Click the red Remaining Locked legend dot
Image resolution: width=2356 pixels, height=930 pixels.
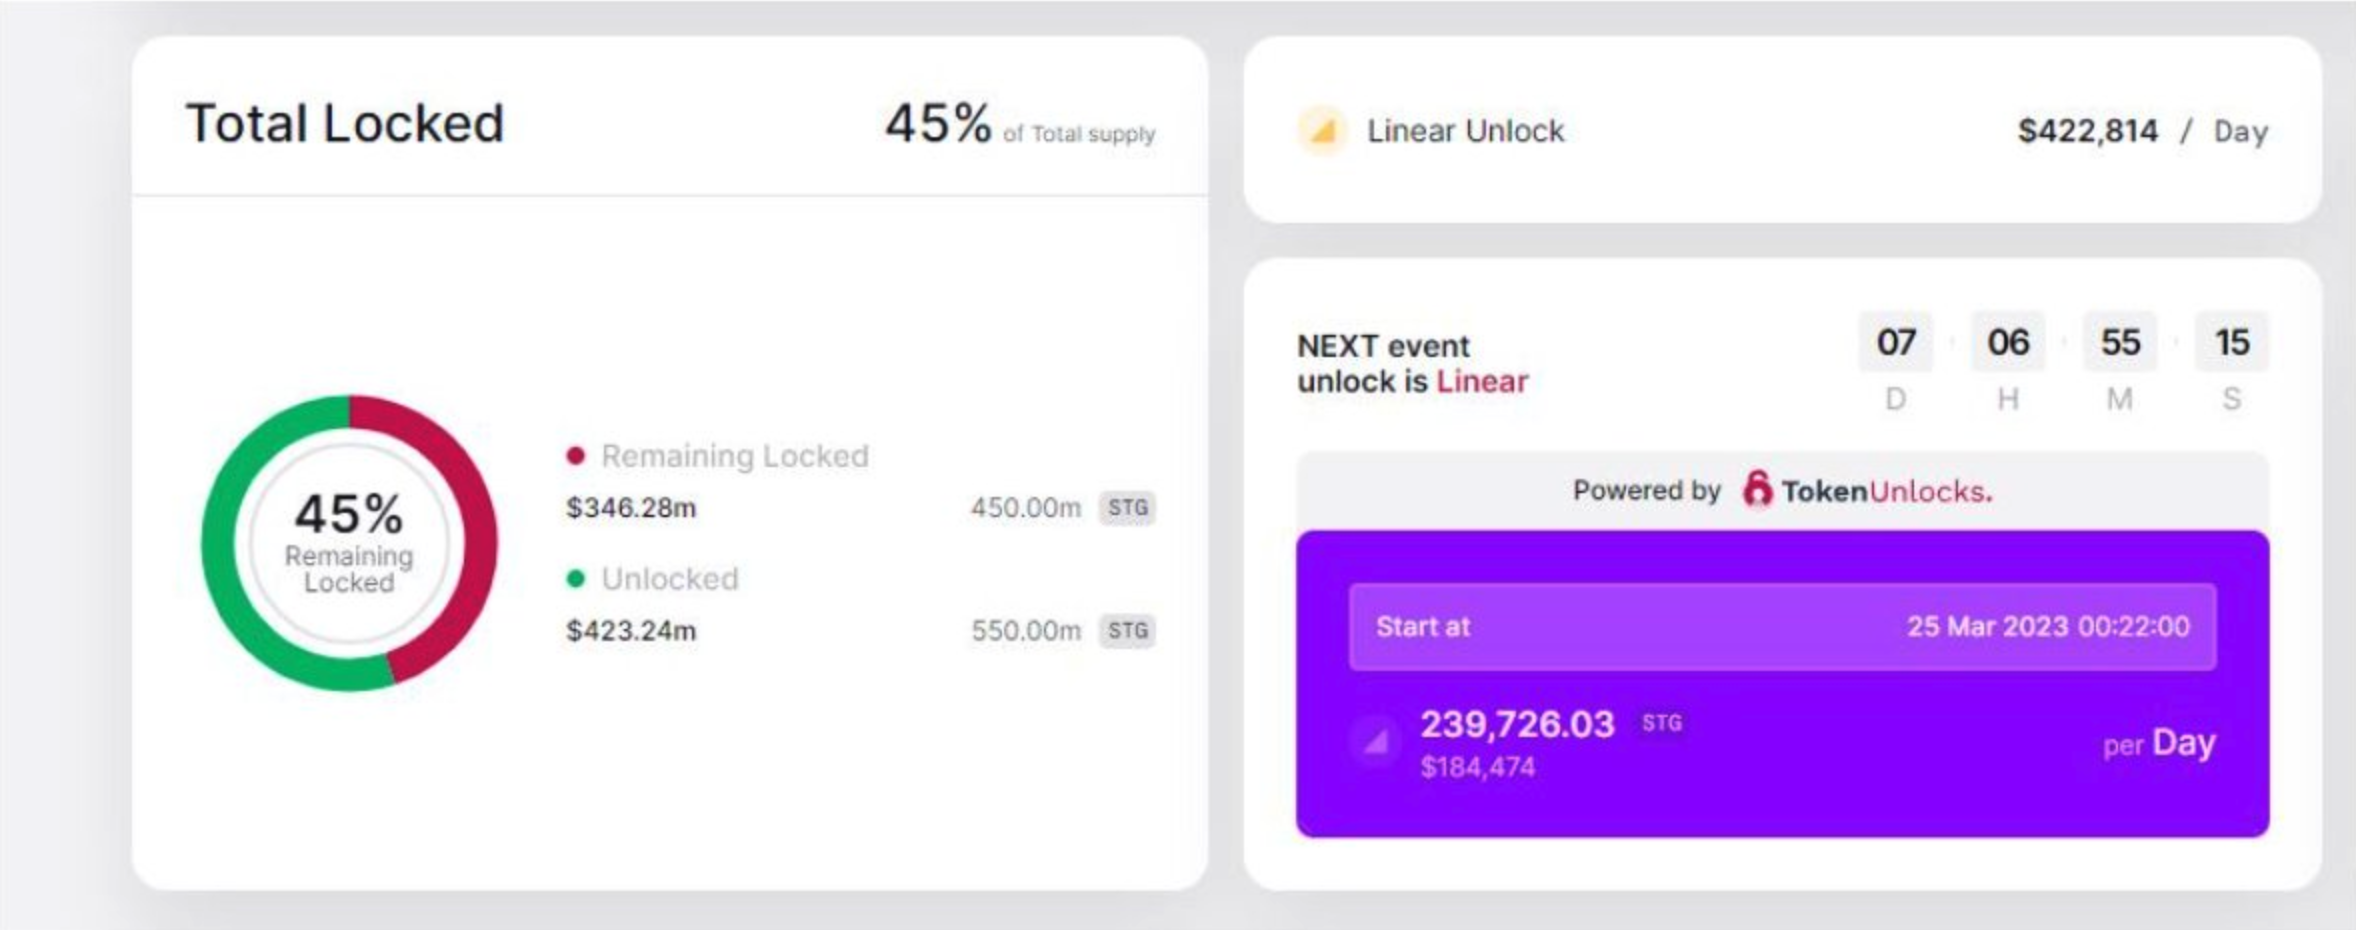tap(575, 456)
